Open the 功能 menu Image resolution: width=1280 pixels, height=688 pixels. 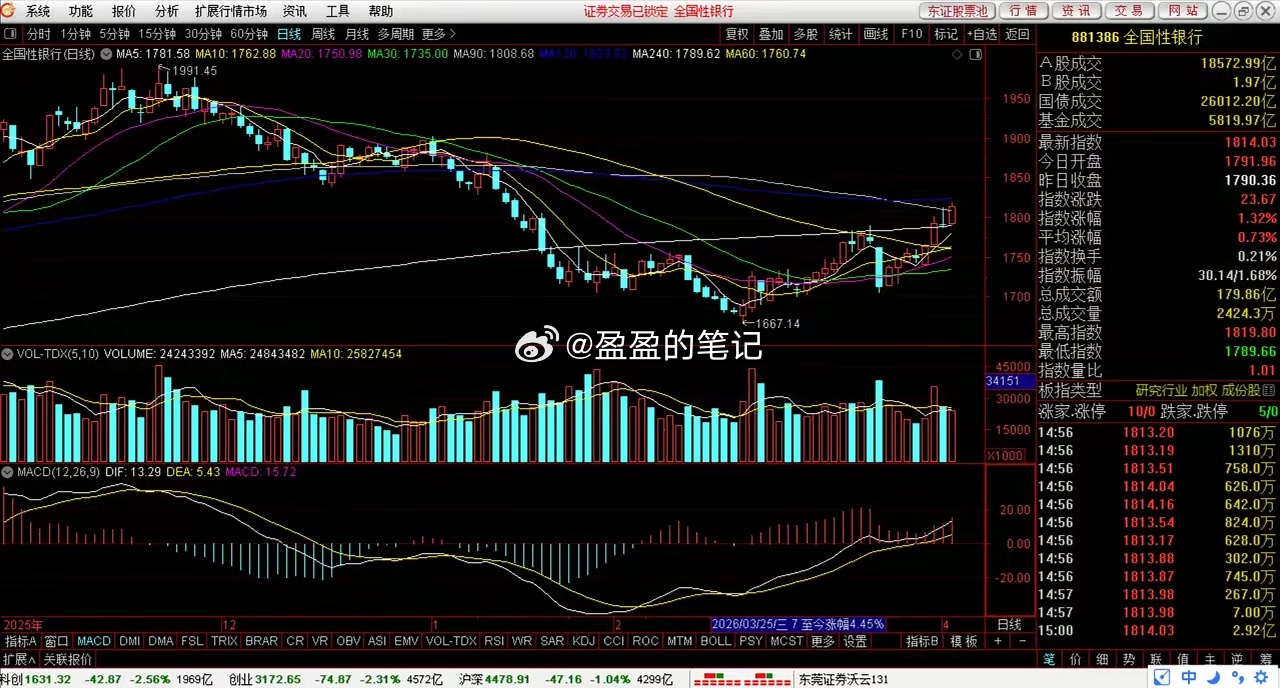(x=81, y=11)
